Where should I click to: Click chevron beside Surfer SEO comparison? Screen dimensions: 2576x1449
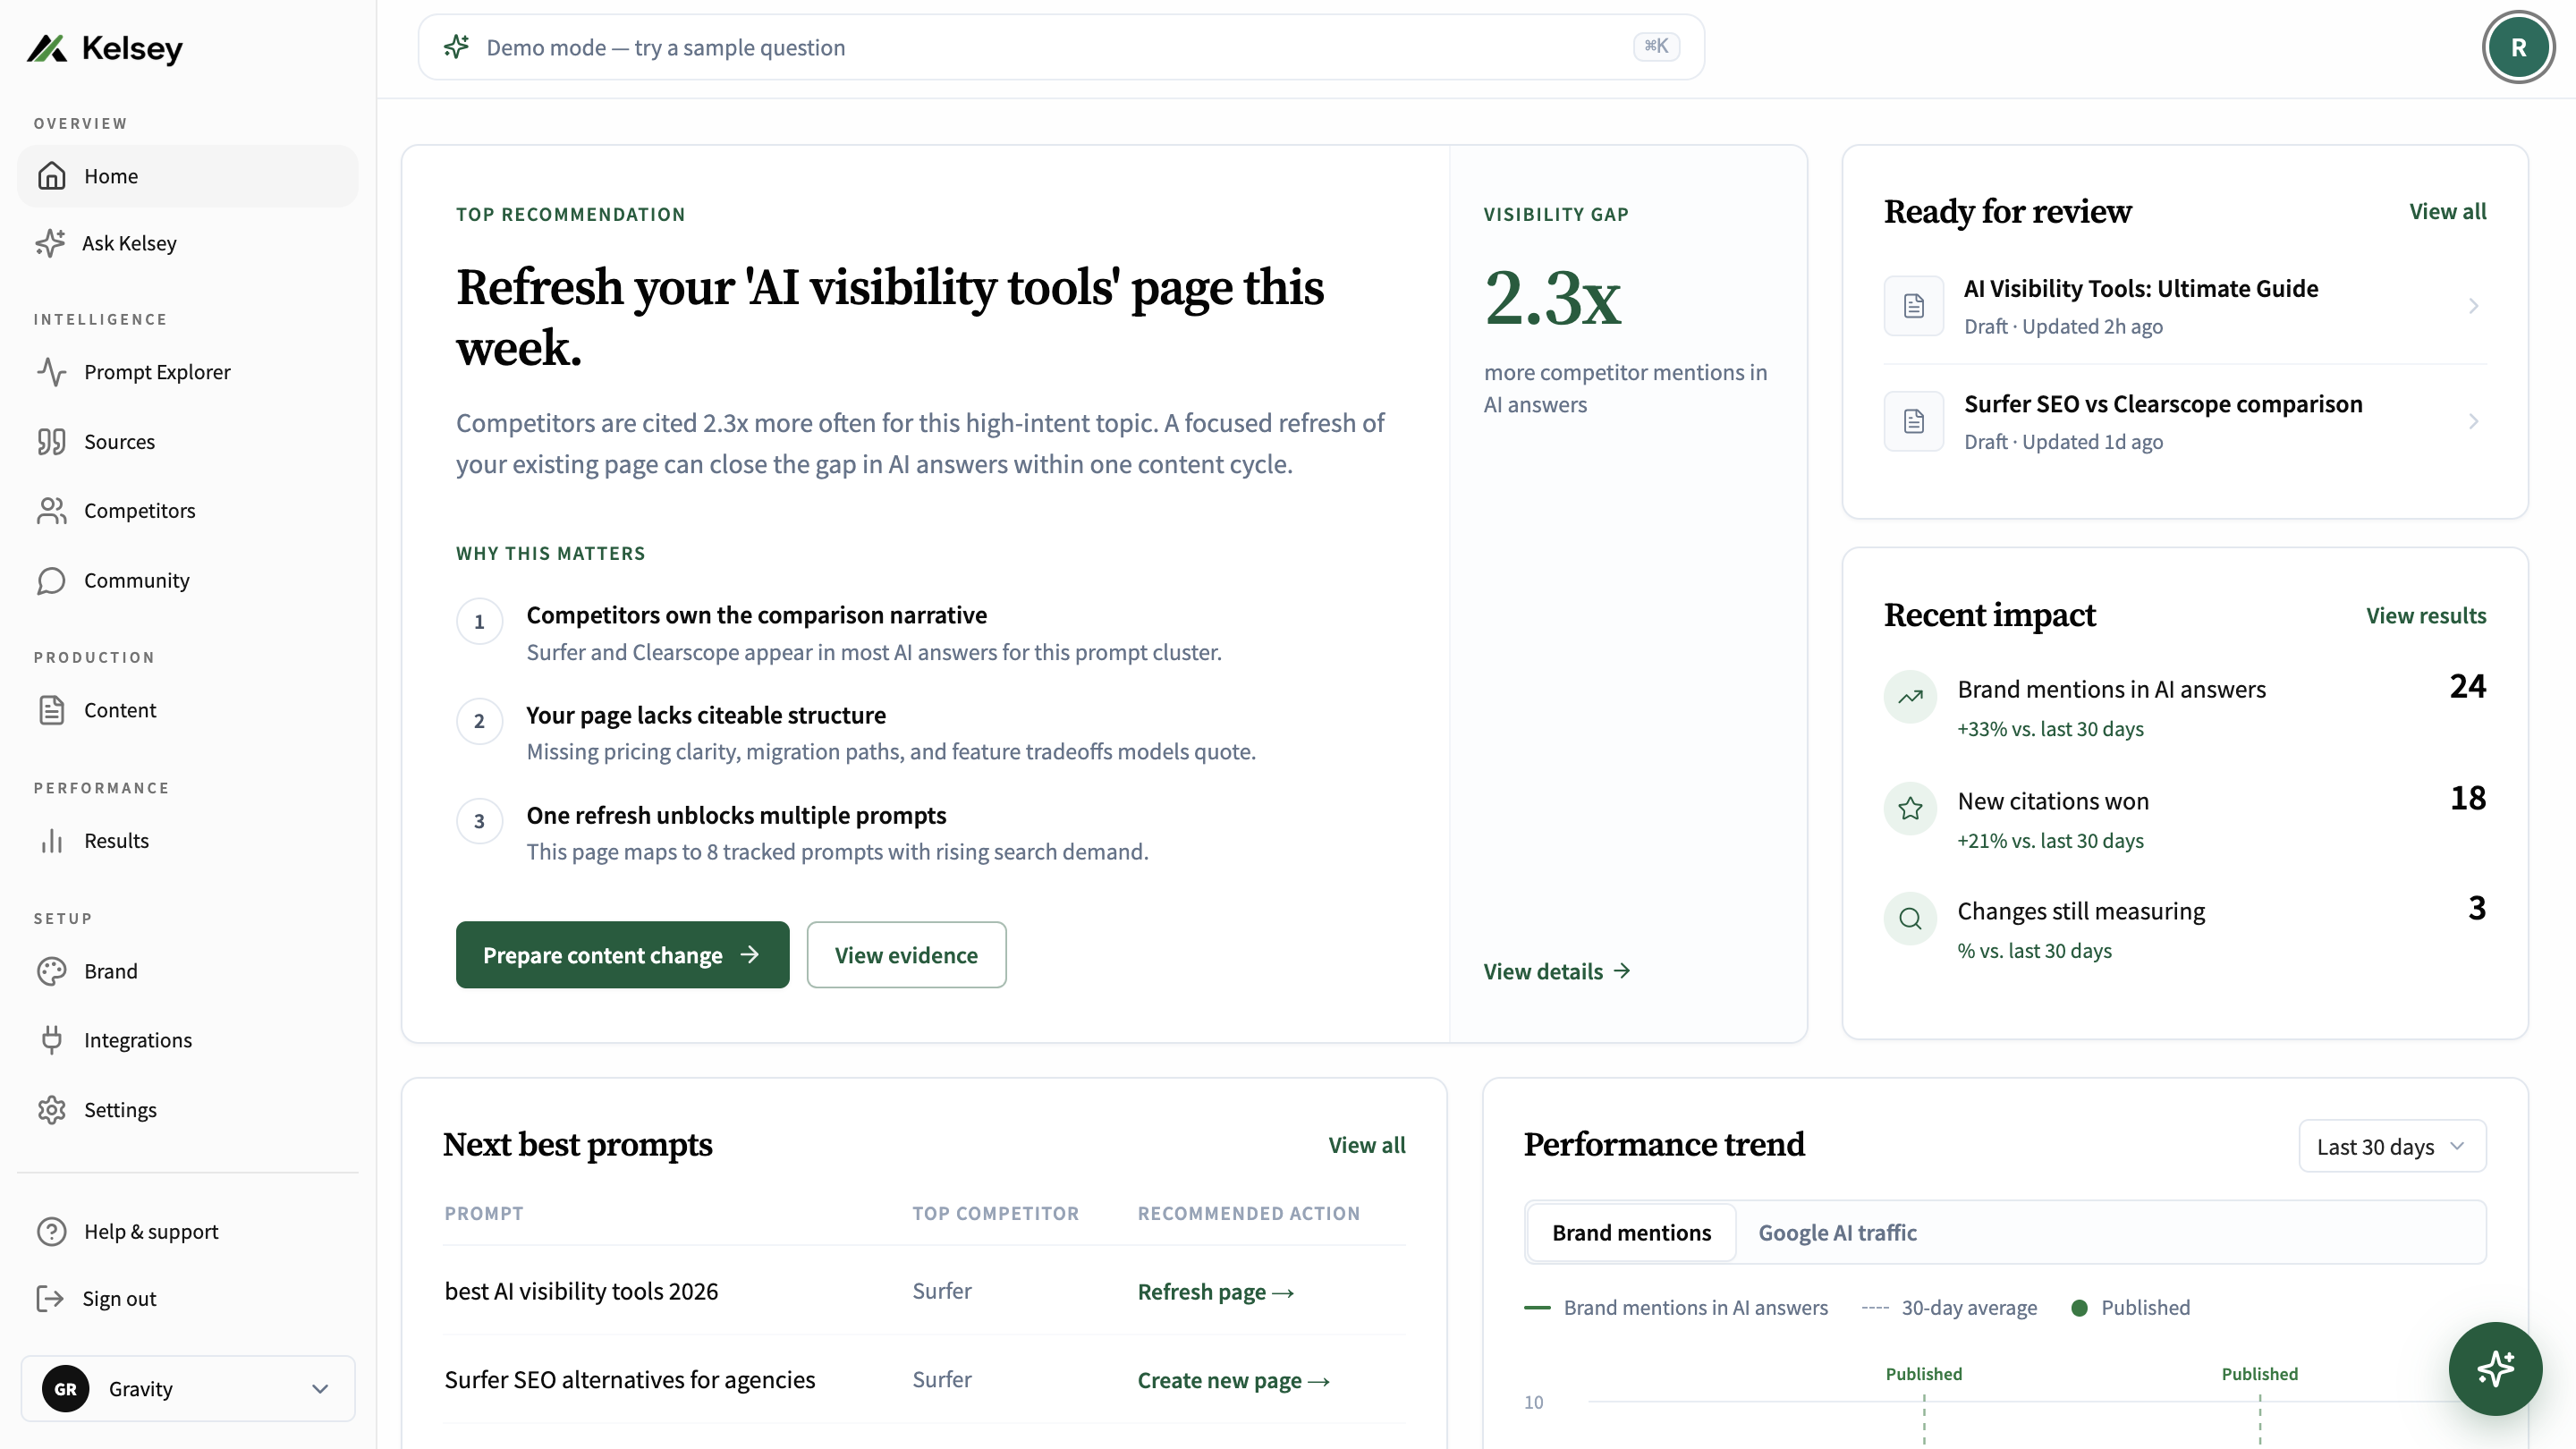pyautogui.click(x=2473, y=421)
